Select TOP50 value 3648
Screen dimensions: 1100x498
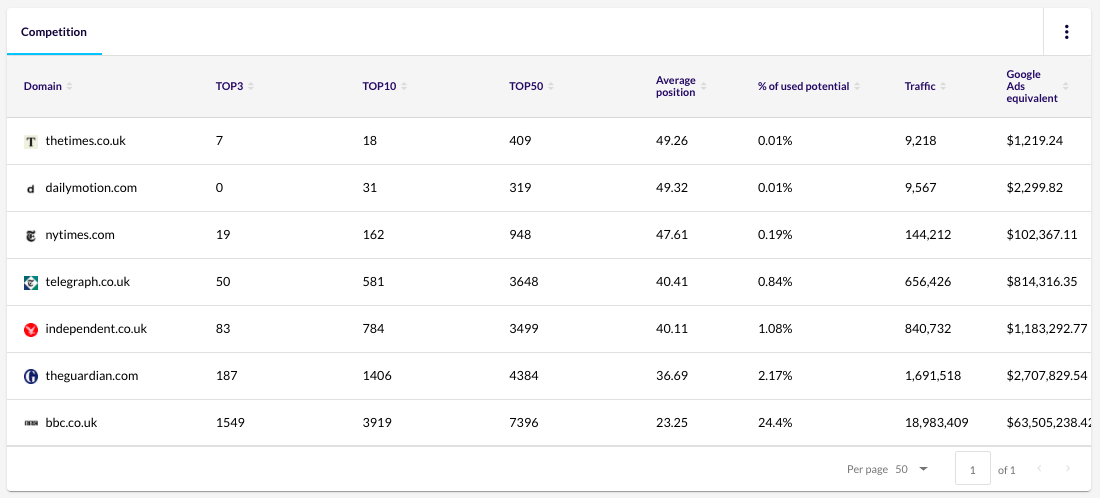coord(523,282)
